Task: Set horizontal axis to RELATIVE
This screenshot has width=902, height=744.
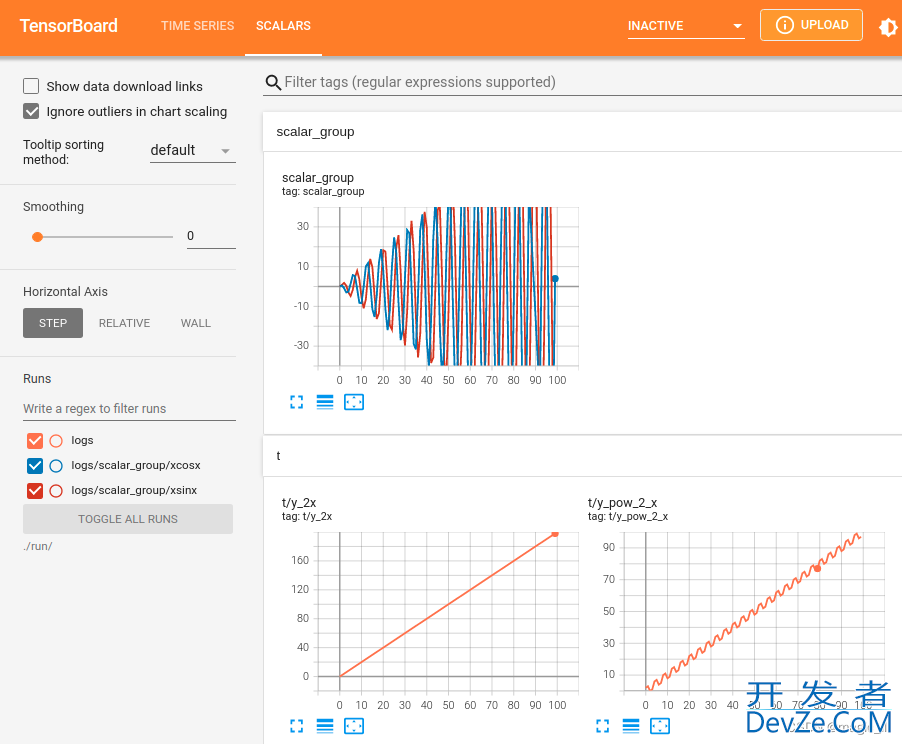Action: pyautogui.click(x=124, y=323)
